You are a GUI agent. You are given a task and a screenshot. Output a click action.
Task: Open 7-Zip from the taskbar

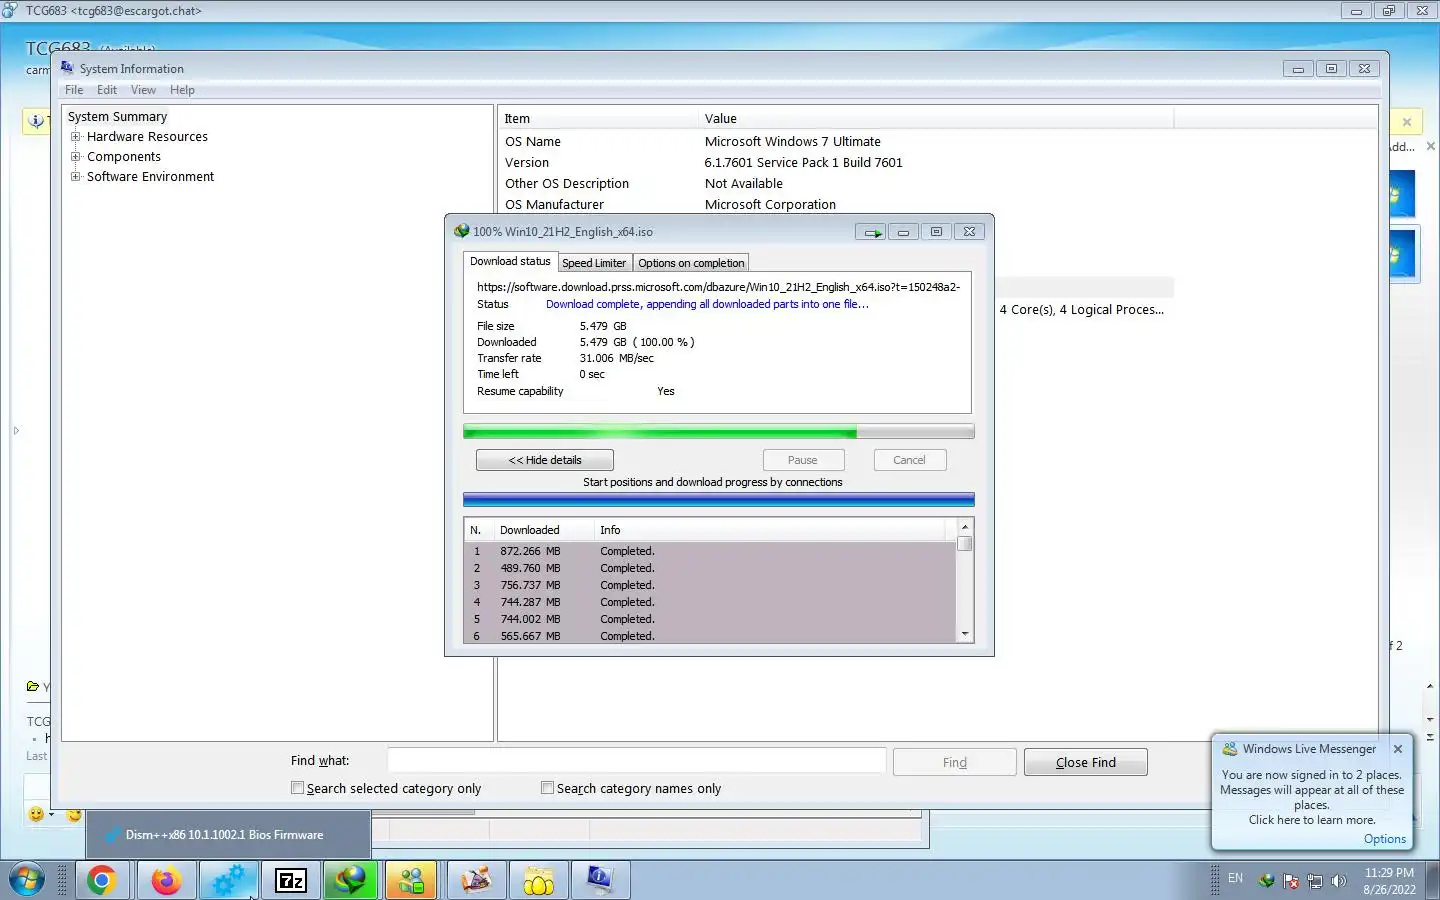click(x=290, y=880)
